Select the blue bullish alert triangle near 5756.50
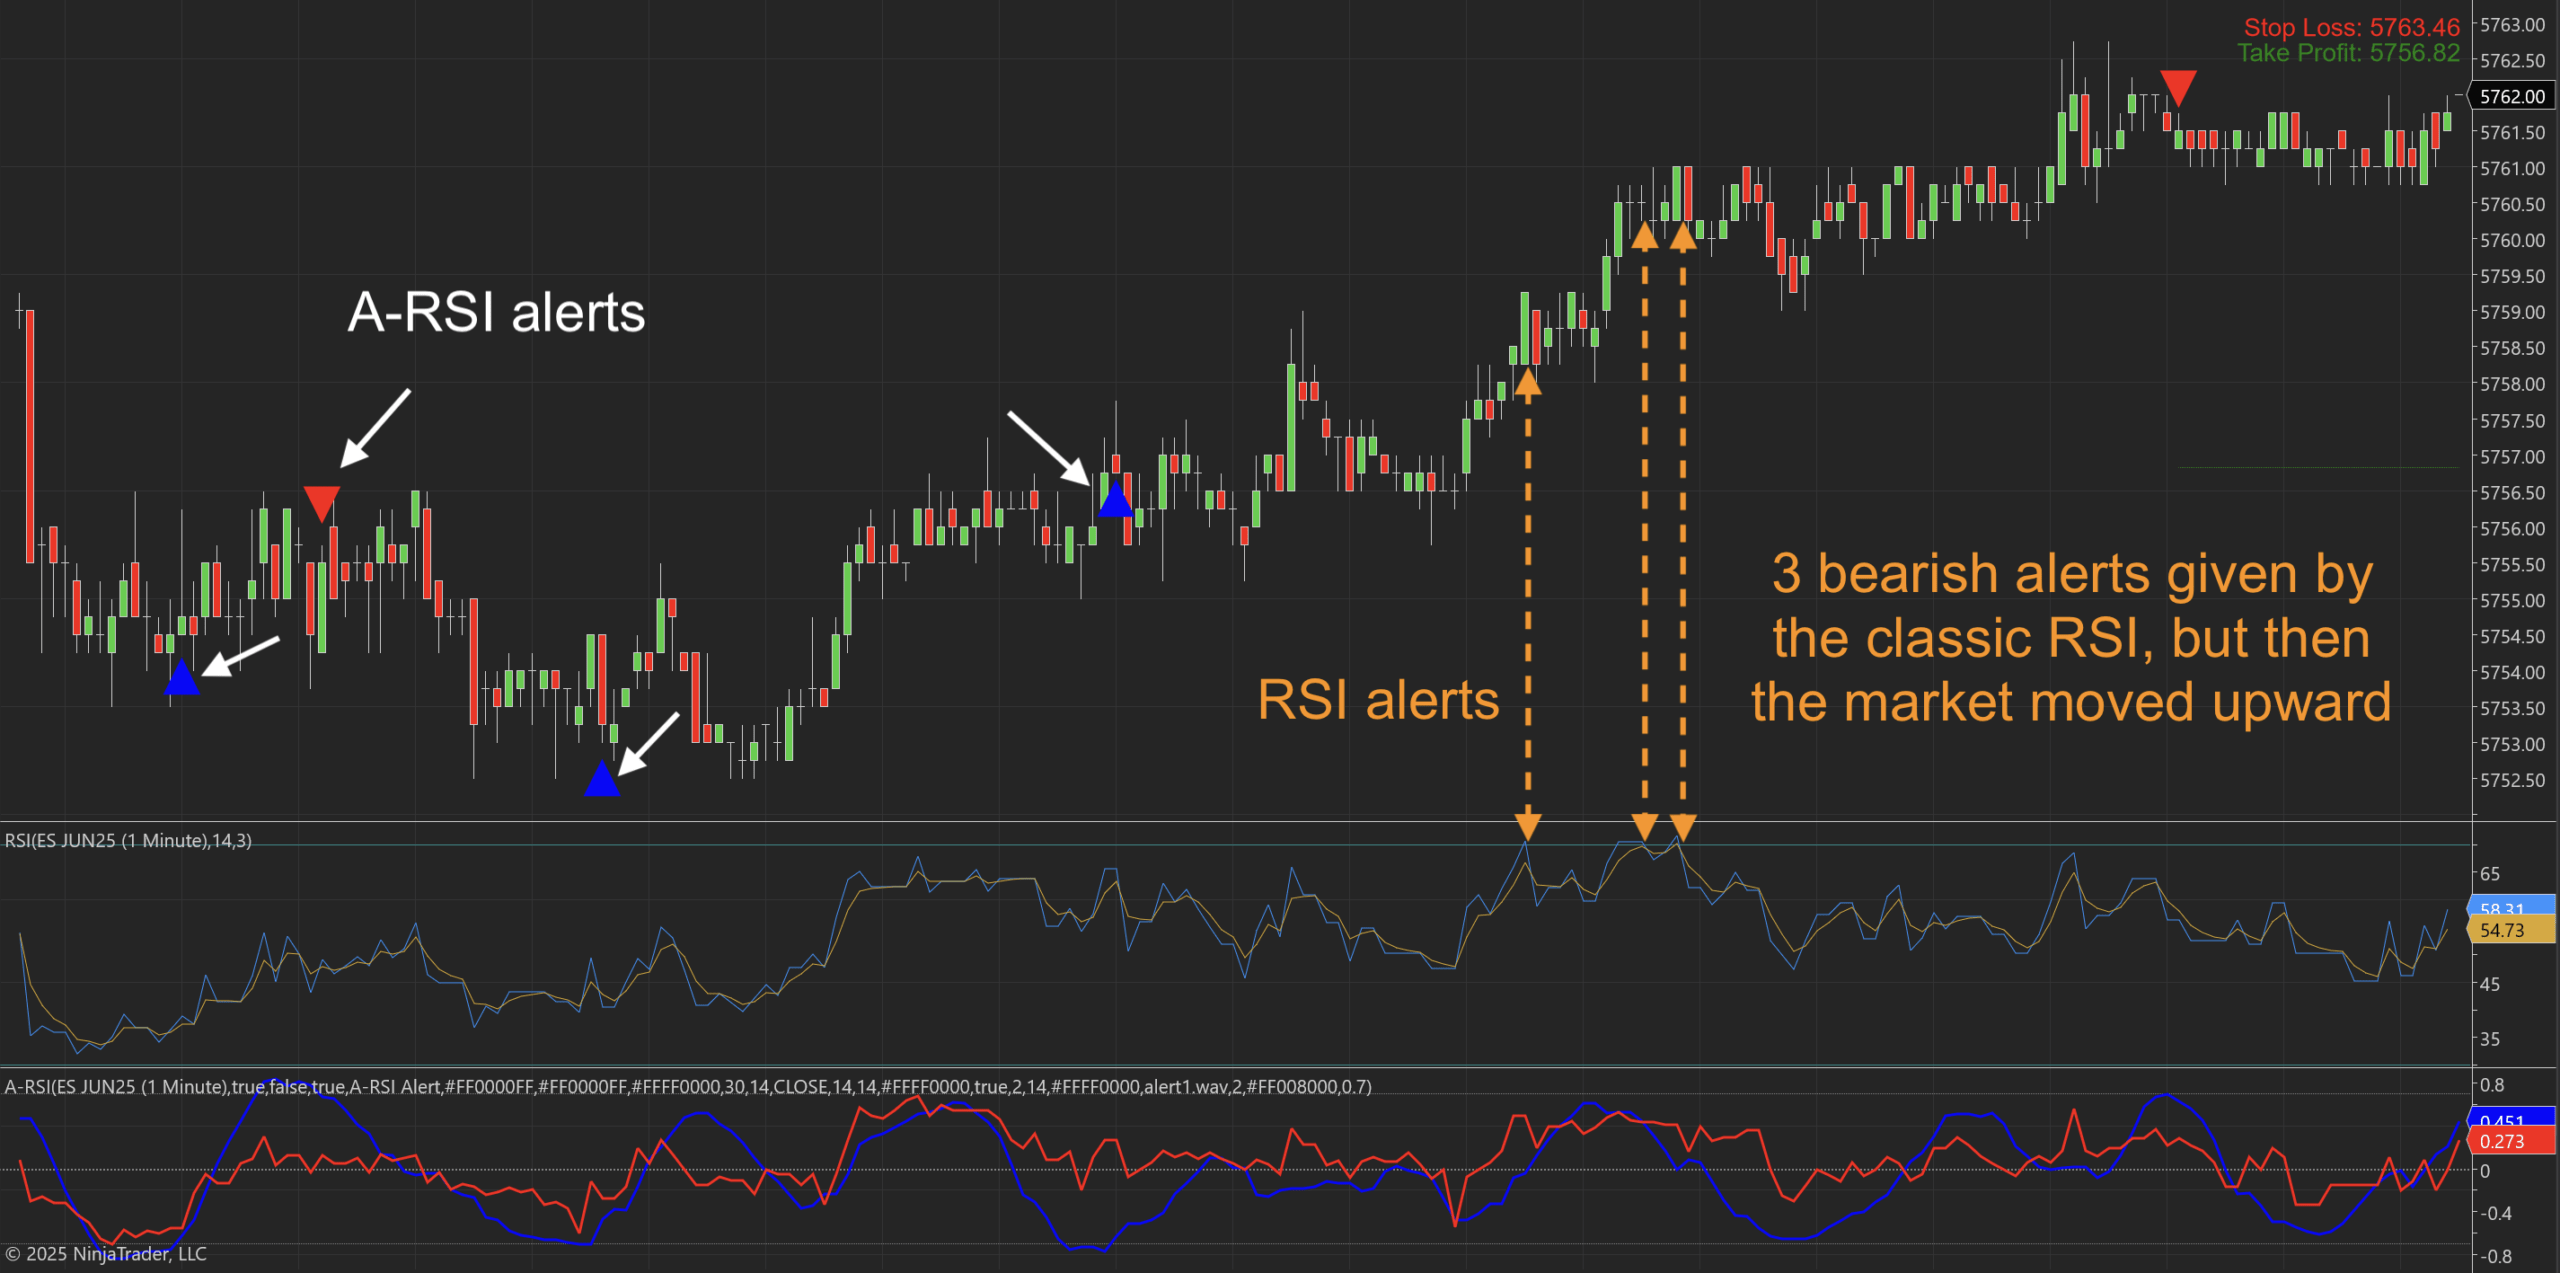Image resolution: width=2560 pixels, height=1273 pixels. [x=1115, y=499]
